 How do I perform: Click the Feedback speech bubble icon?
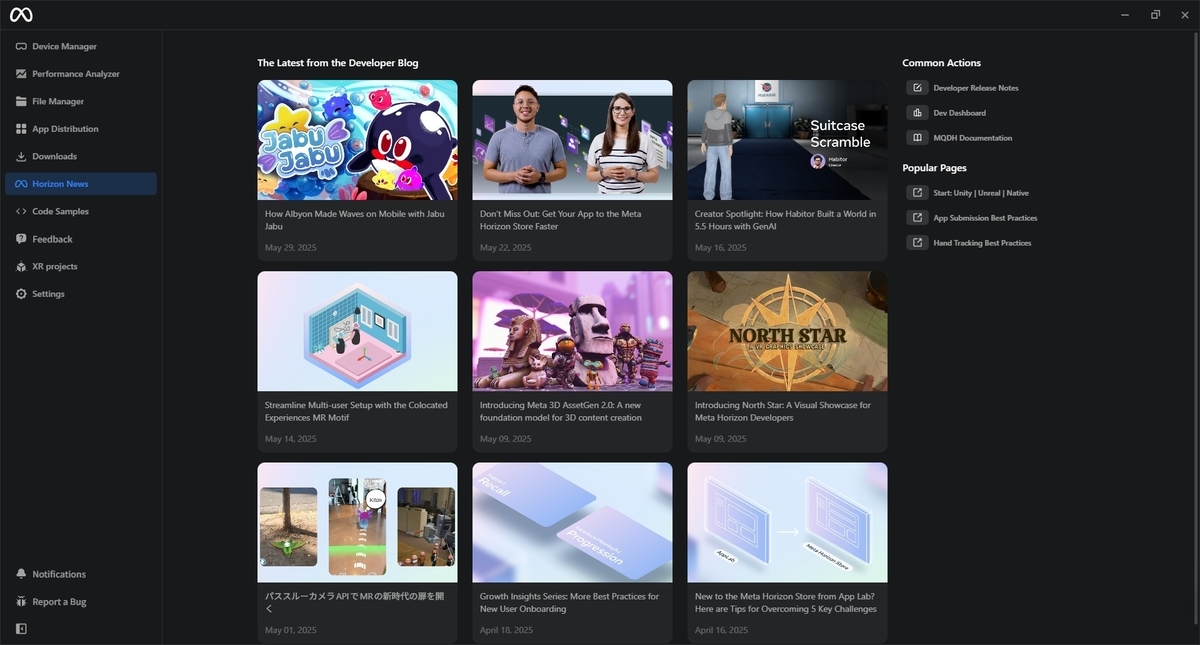pos(21,239)
